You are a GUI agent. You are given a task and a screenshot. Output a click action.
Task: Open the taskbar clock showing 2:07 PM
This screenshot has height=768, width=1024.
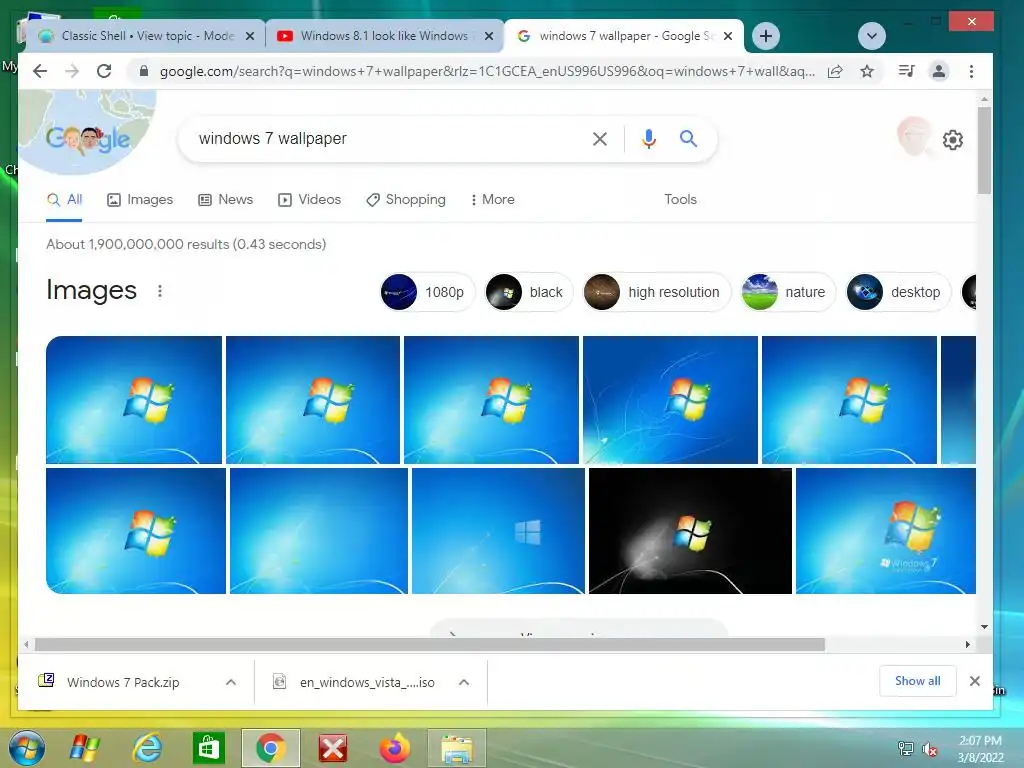980,749
